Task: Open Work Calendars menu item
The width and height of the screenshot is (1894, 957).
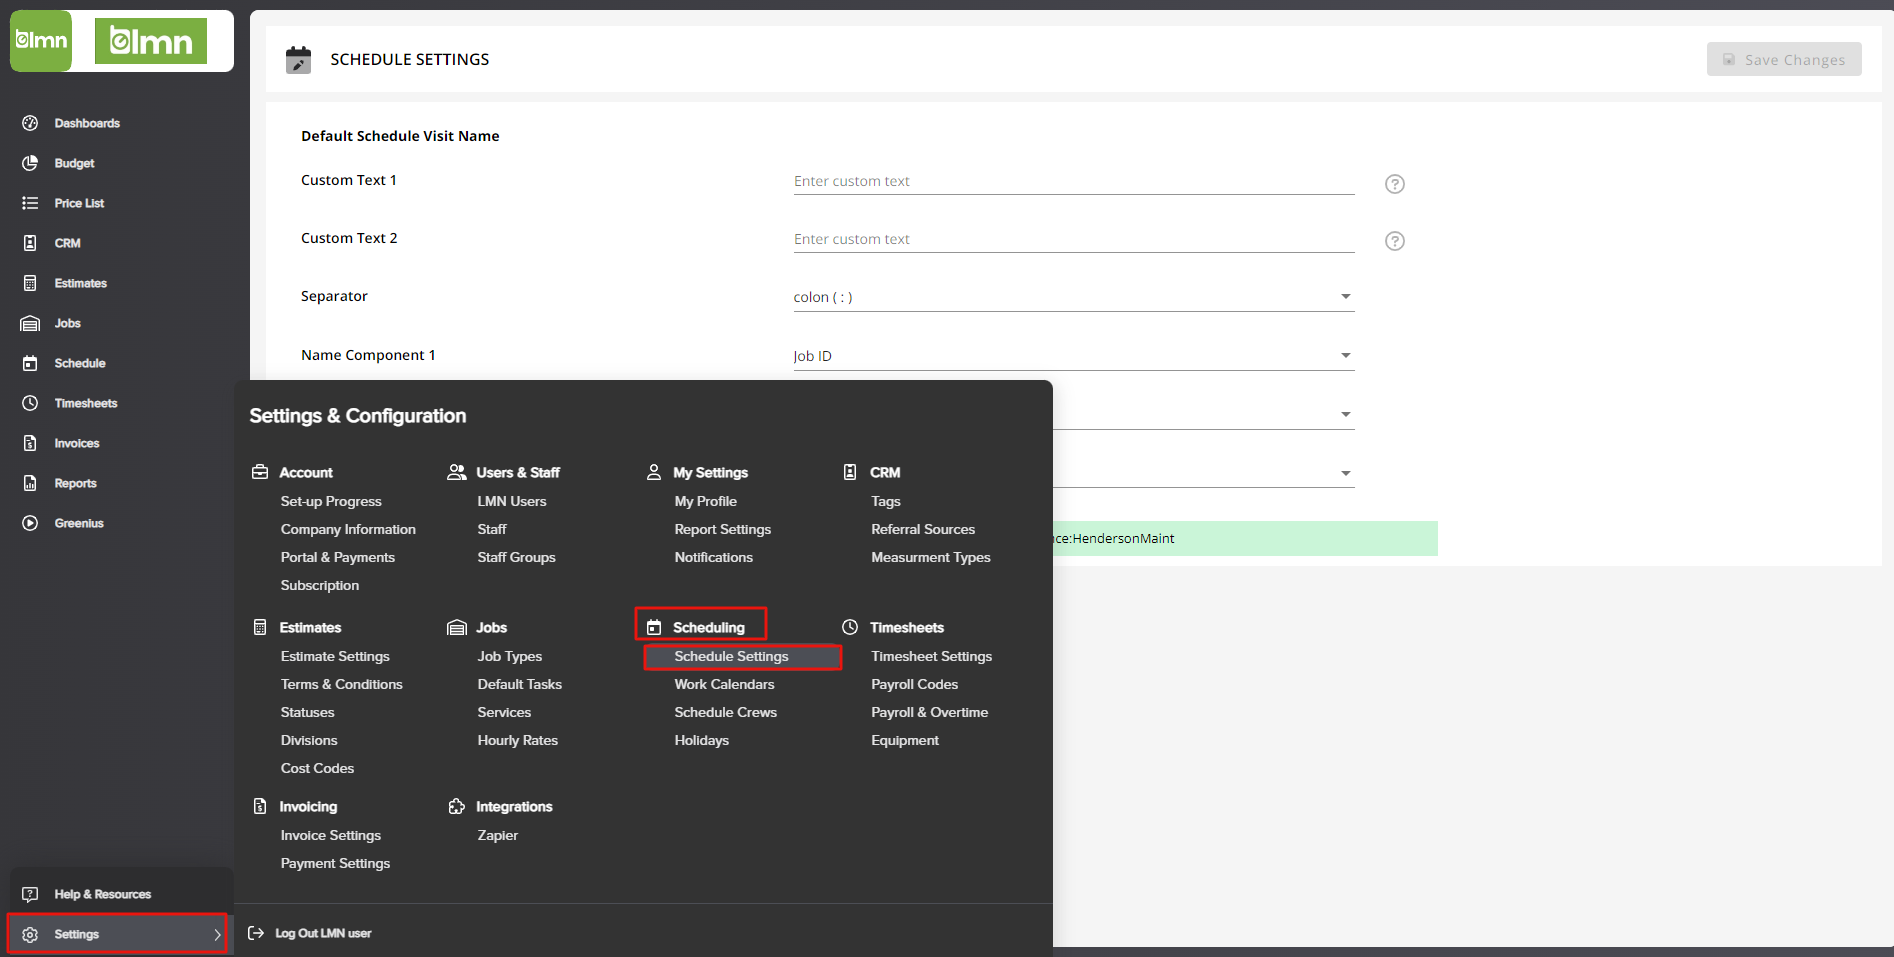Action: coord(724,684)
